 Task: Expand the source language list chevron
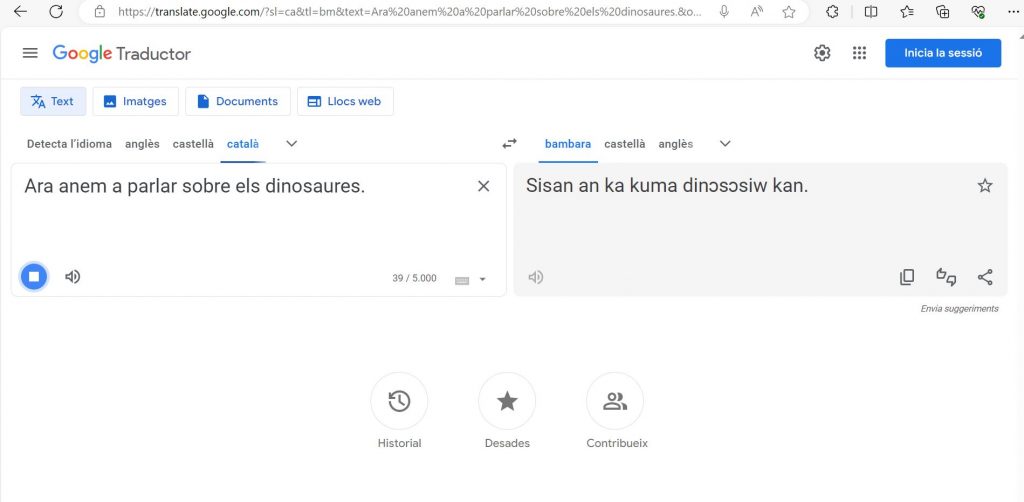coord(292,144)
